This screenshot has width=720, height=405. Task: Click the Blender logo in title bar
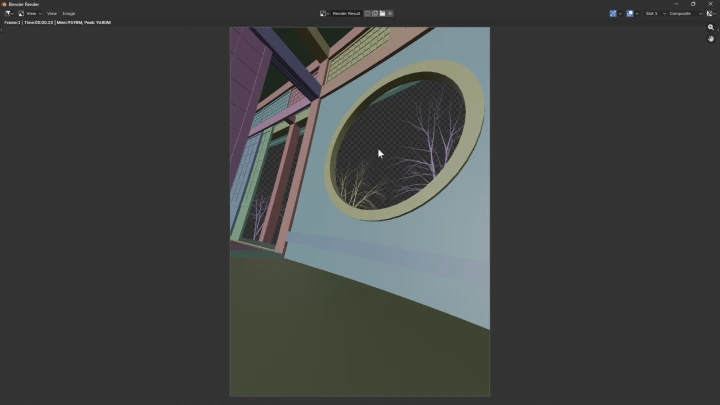pos(4,4)
